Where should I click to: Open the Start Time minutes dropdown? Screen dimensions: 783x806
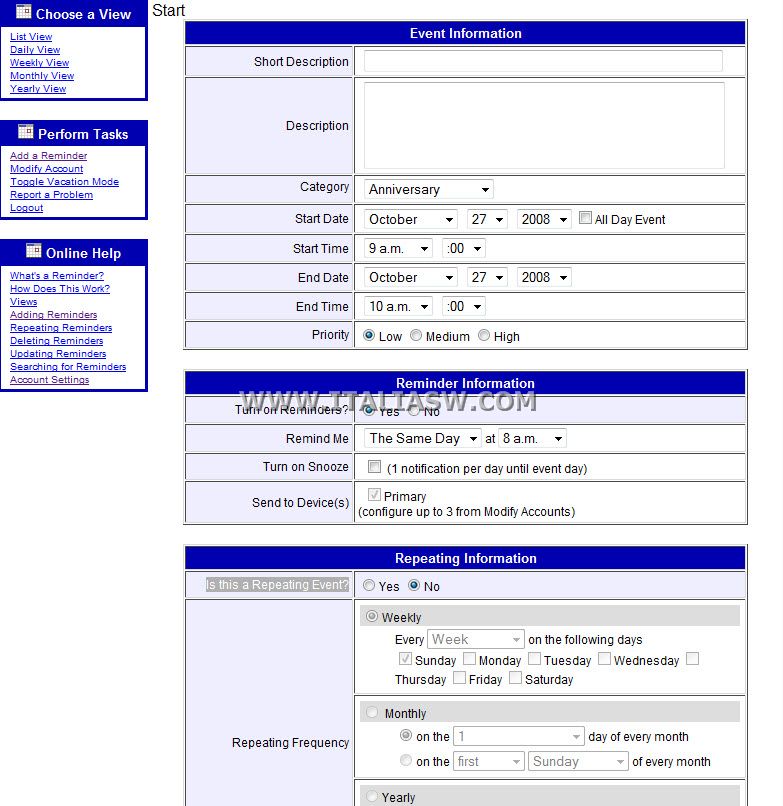click(x=464, y=249)
